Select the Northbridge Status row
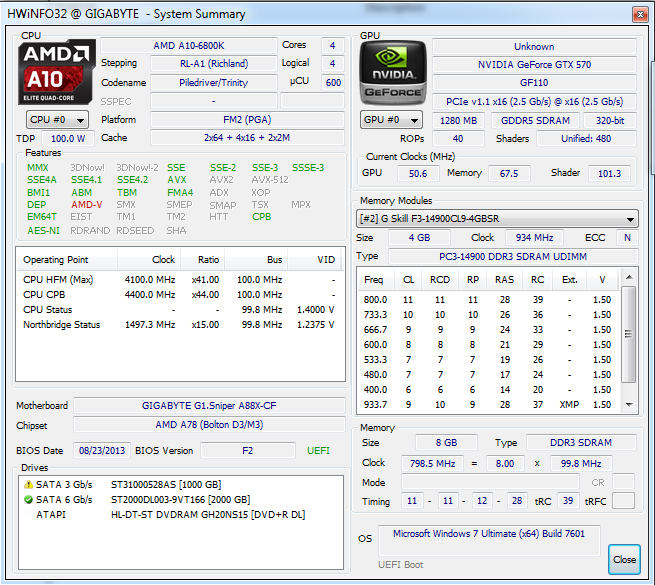 (180, 325)
